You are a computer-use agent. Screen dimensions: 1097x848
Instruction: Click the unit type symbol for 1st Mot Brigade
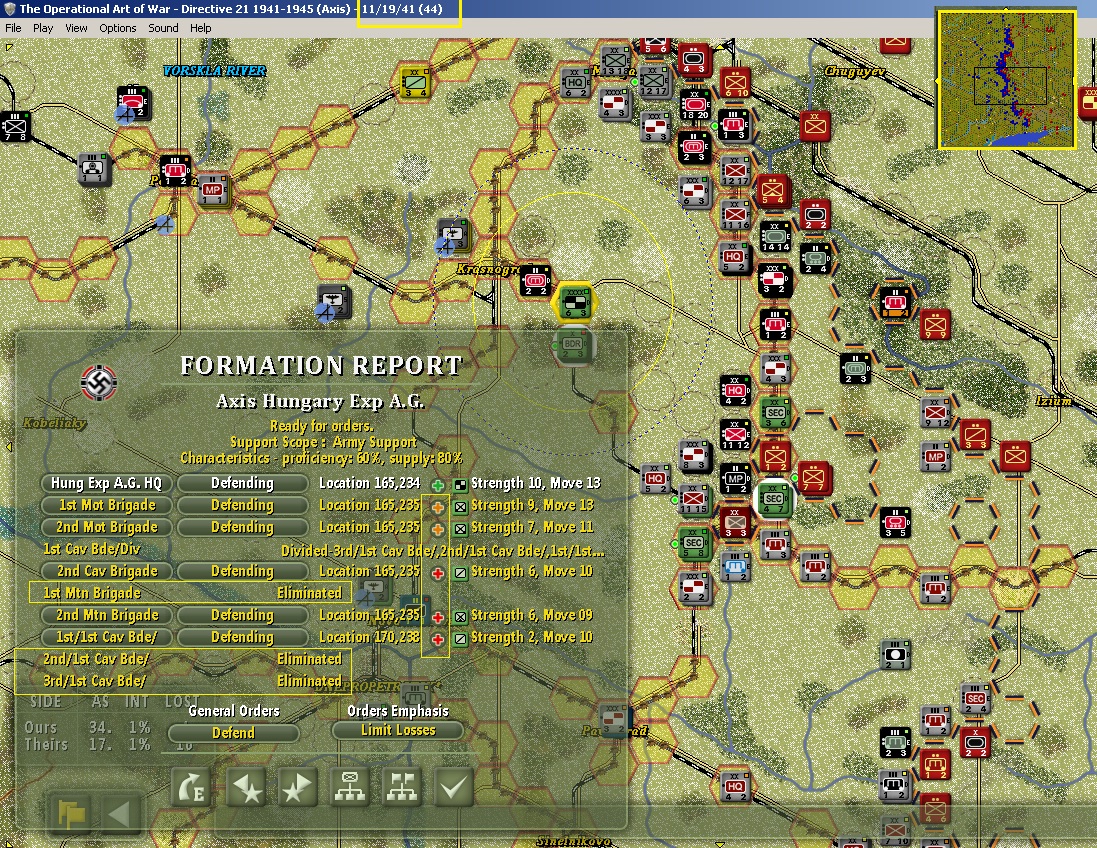[460, 507]
